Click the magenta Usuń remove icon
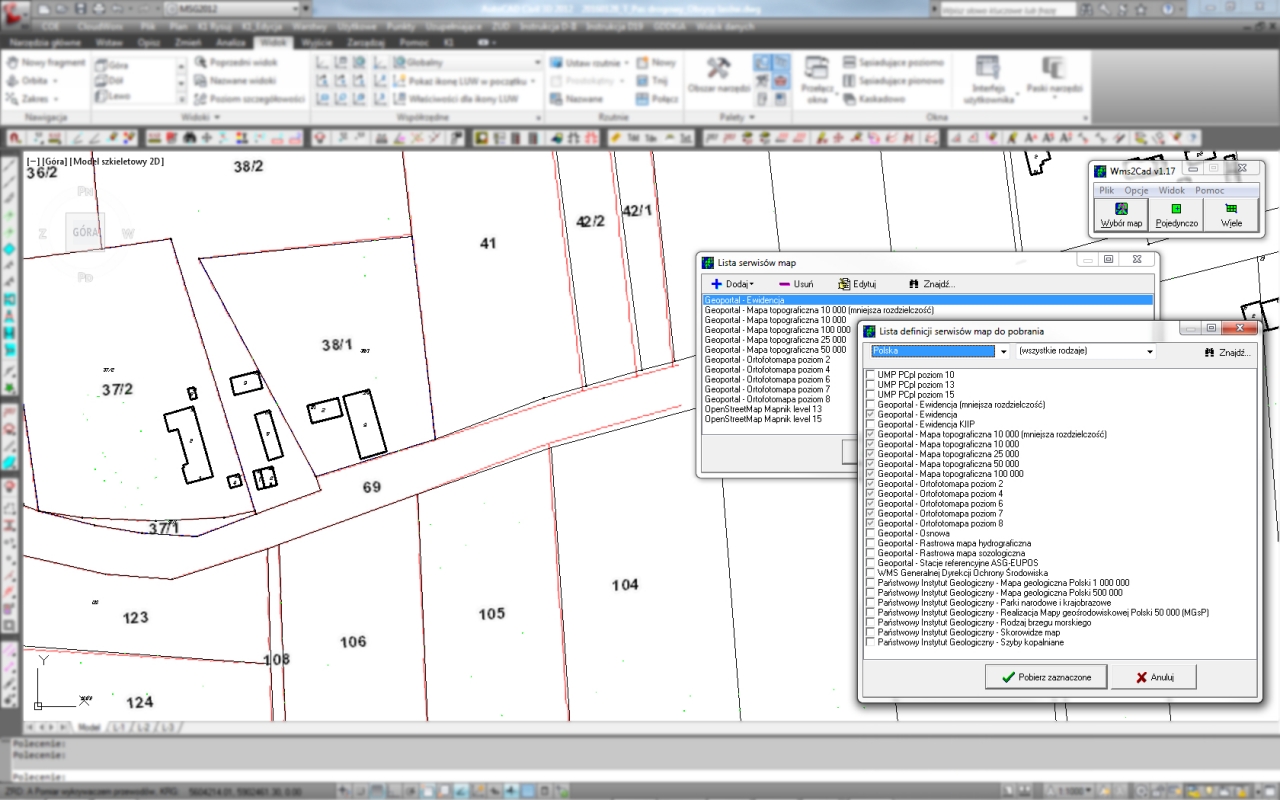This screenshot has width=1280, height=800. [785, 284]
